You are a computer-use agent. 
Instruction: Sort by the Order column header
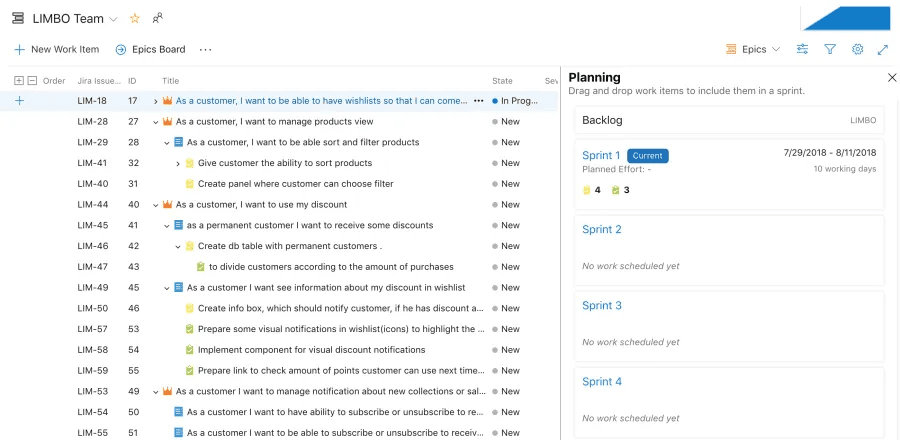point(54,81)
